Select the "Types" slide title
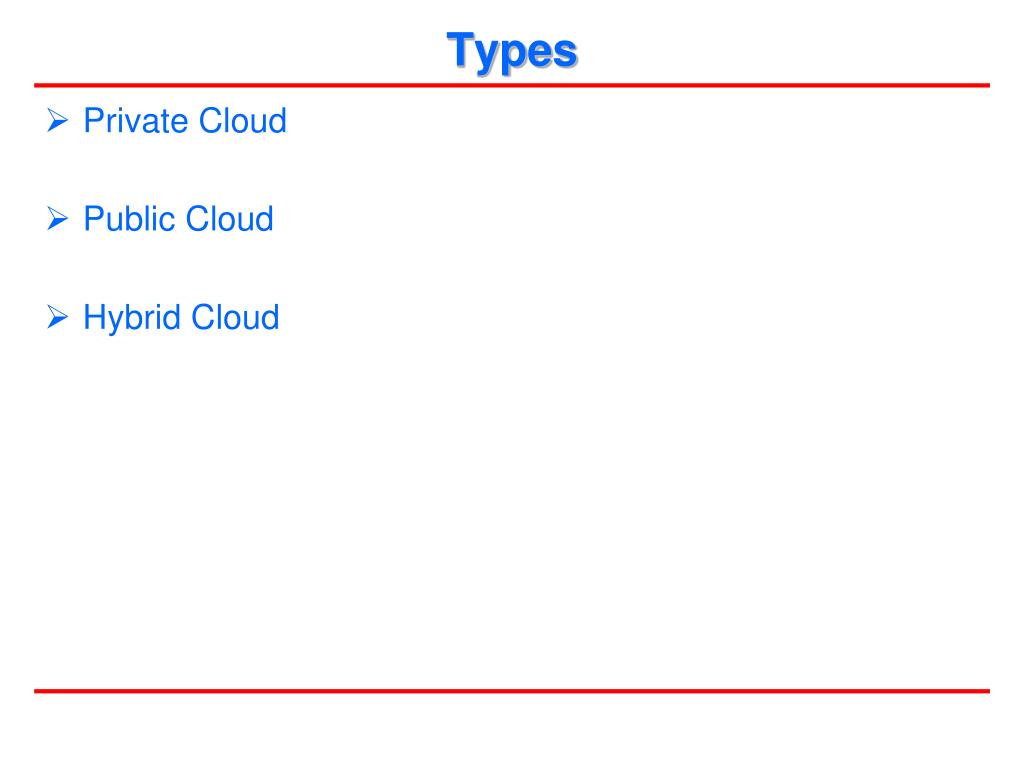The image size is (1024, 768). 512,52
